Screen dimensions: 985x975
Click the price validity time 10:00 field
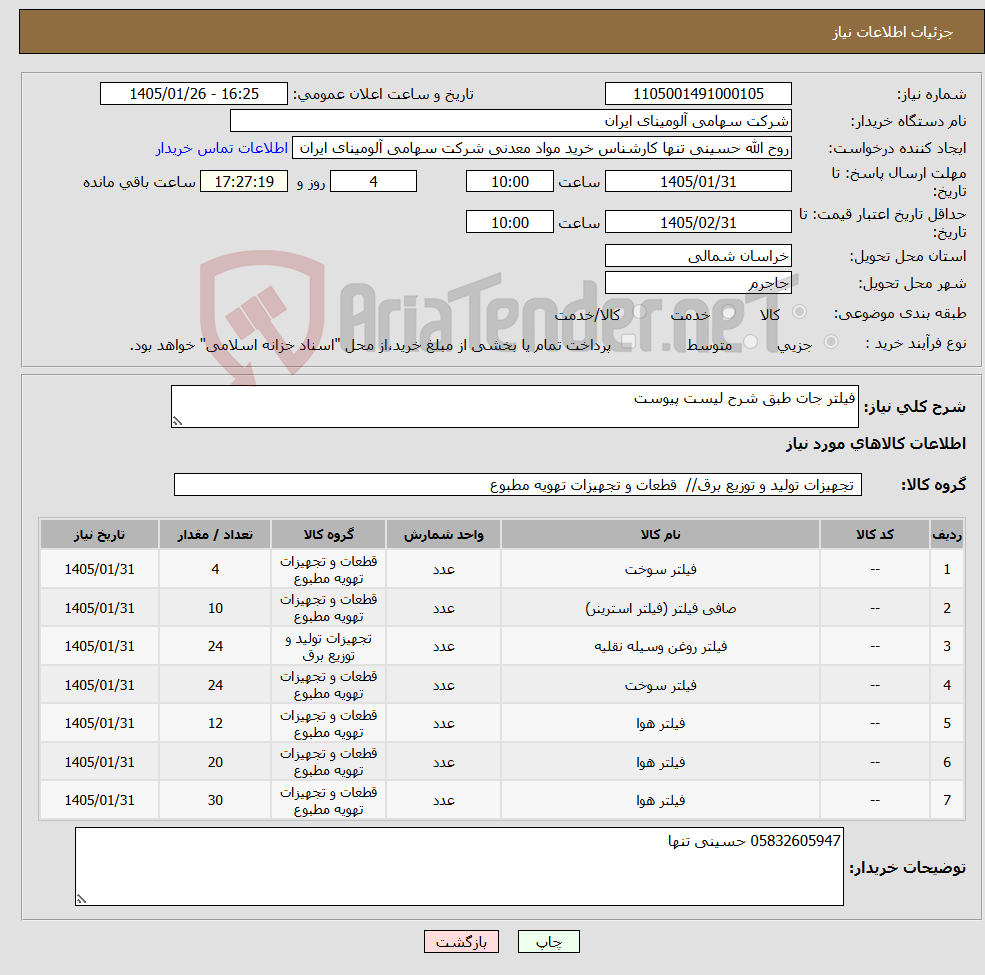tap(509, 222)
